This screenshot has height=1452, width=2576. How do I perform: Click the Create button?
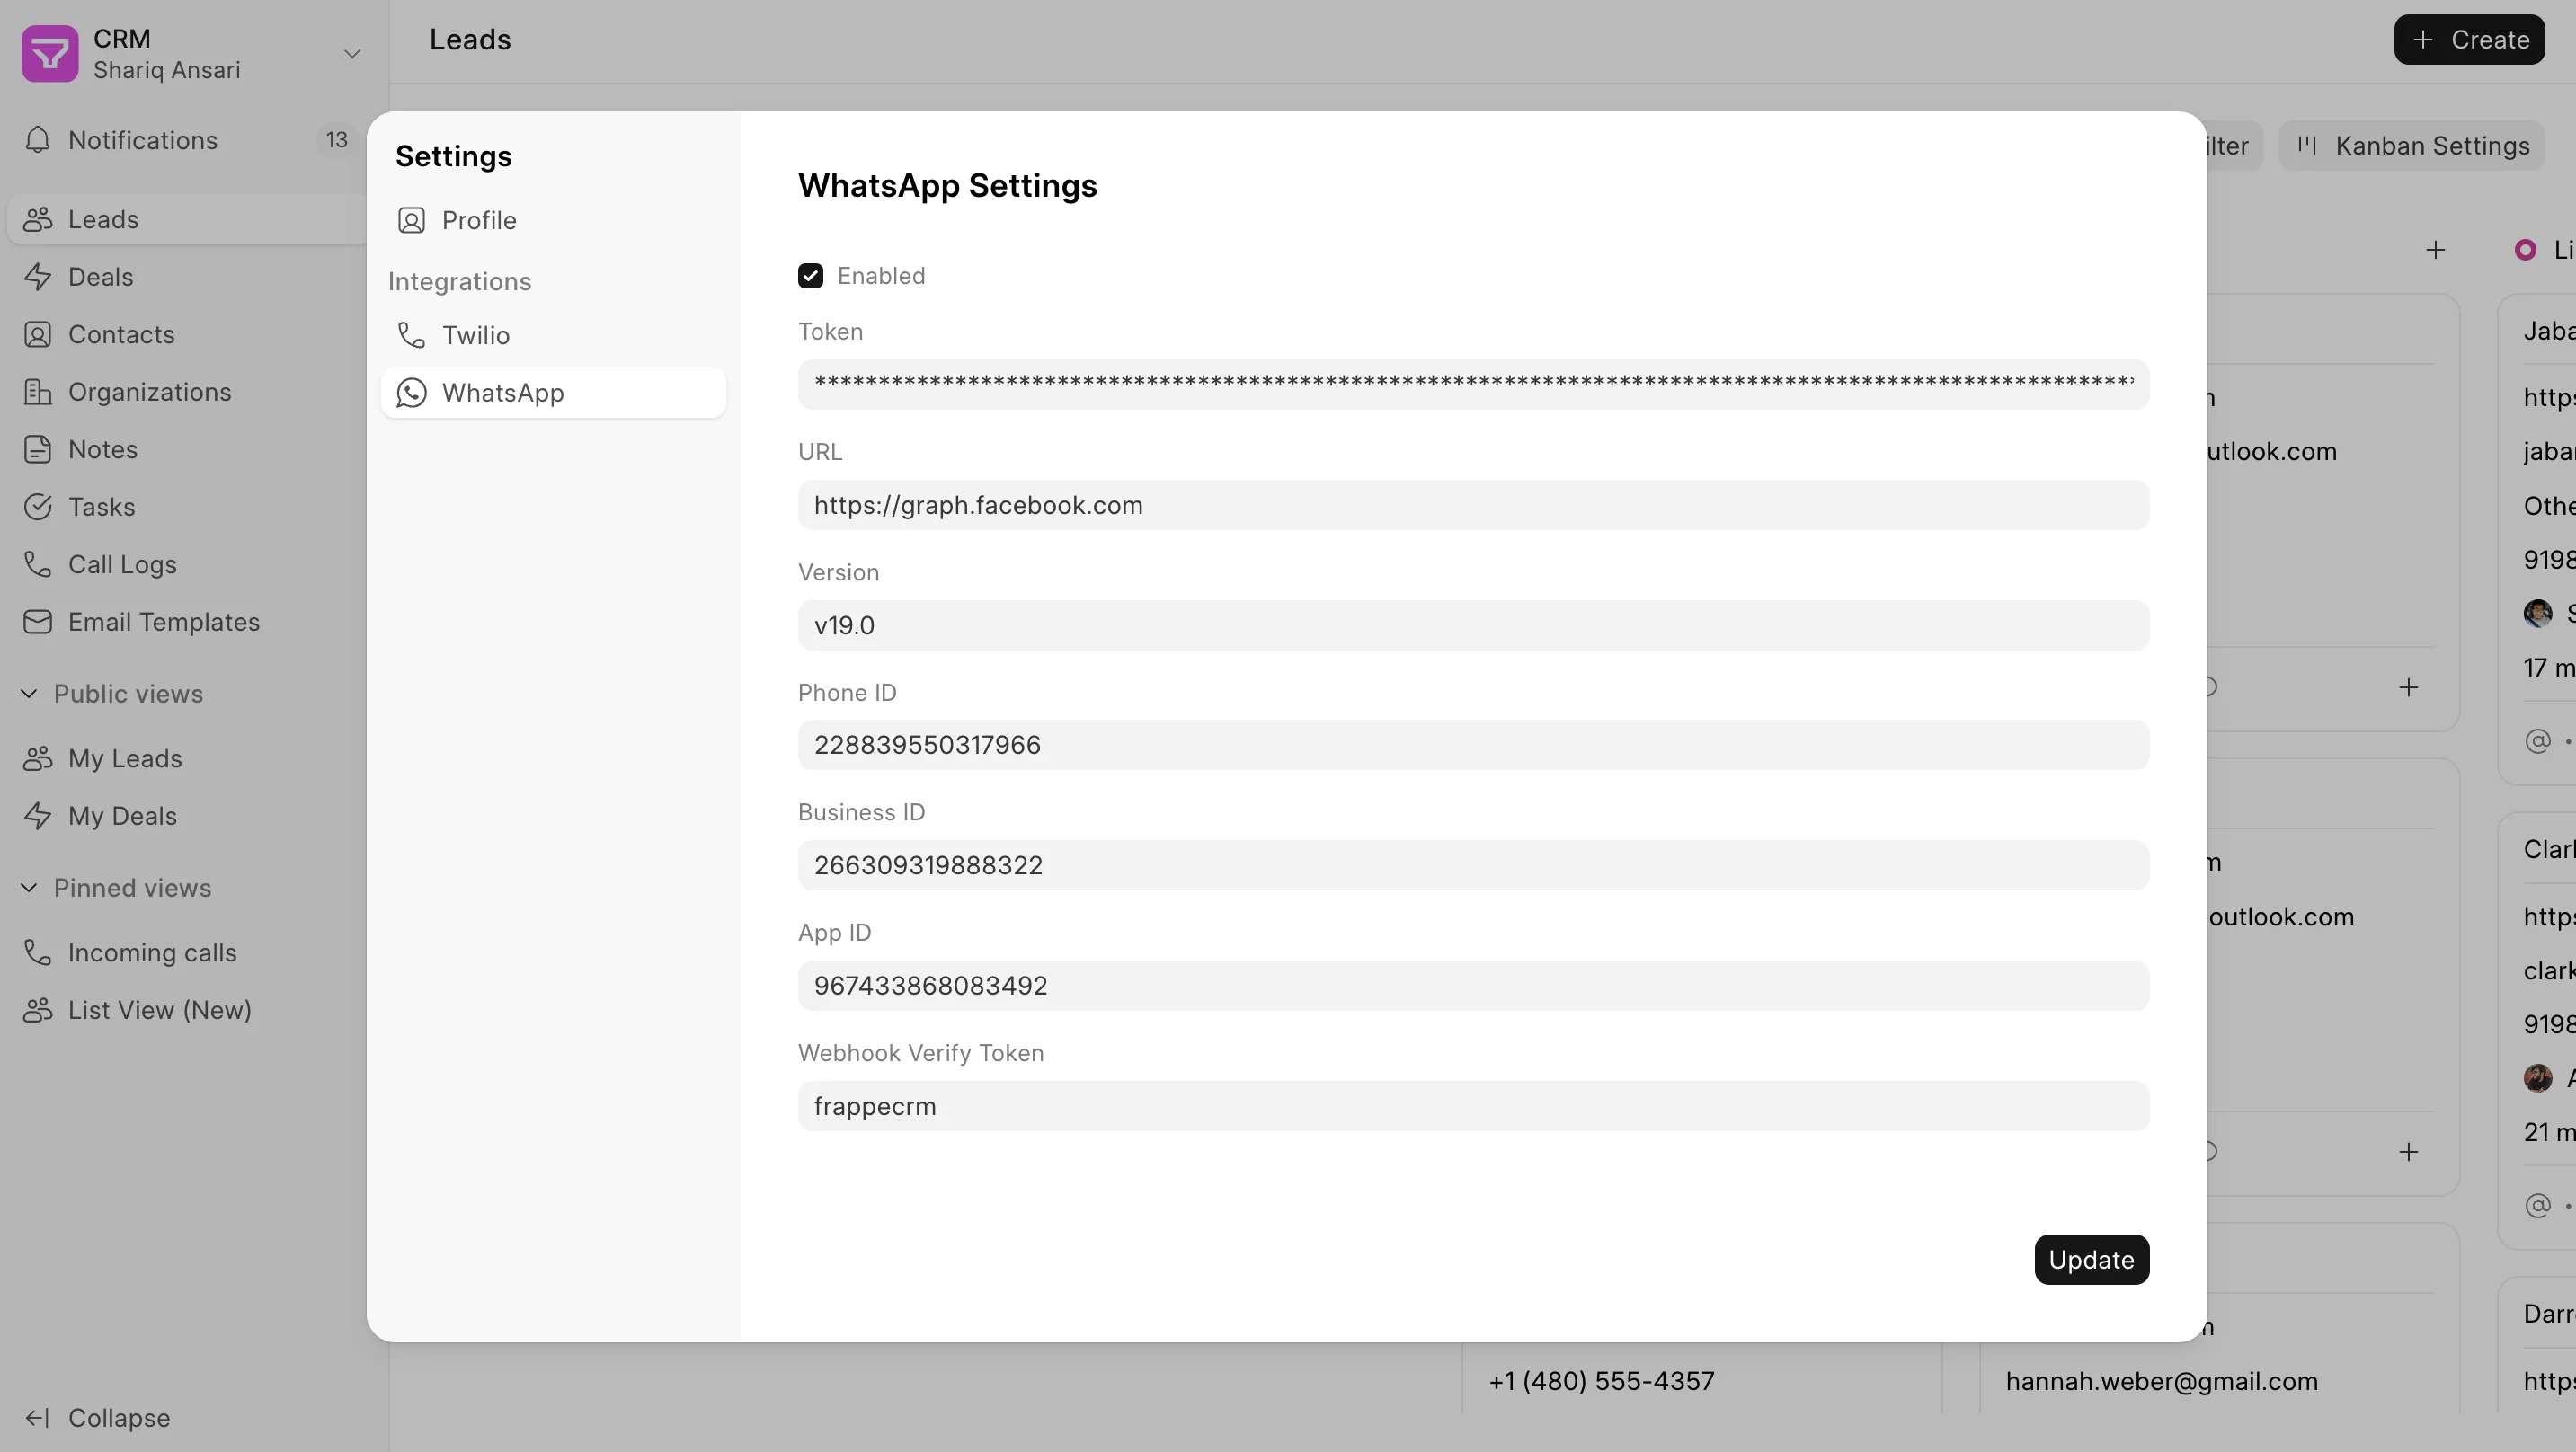(x=2469, y=40)
